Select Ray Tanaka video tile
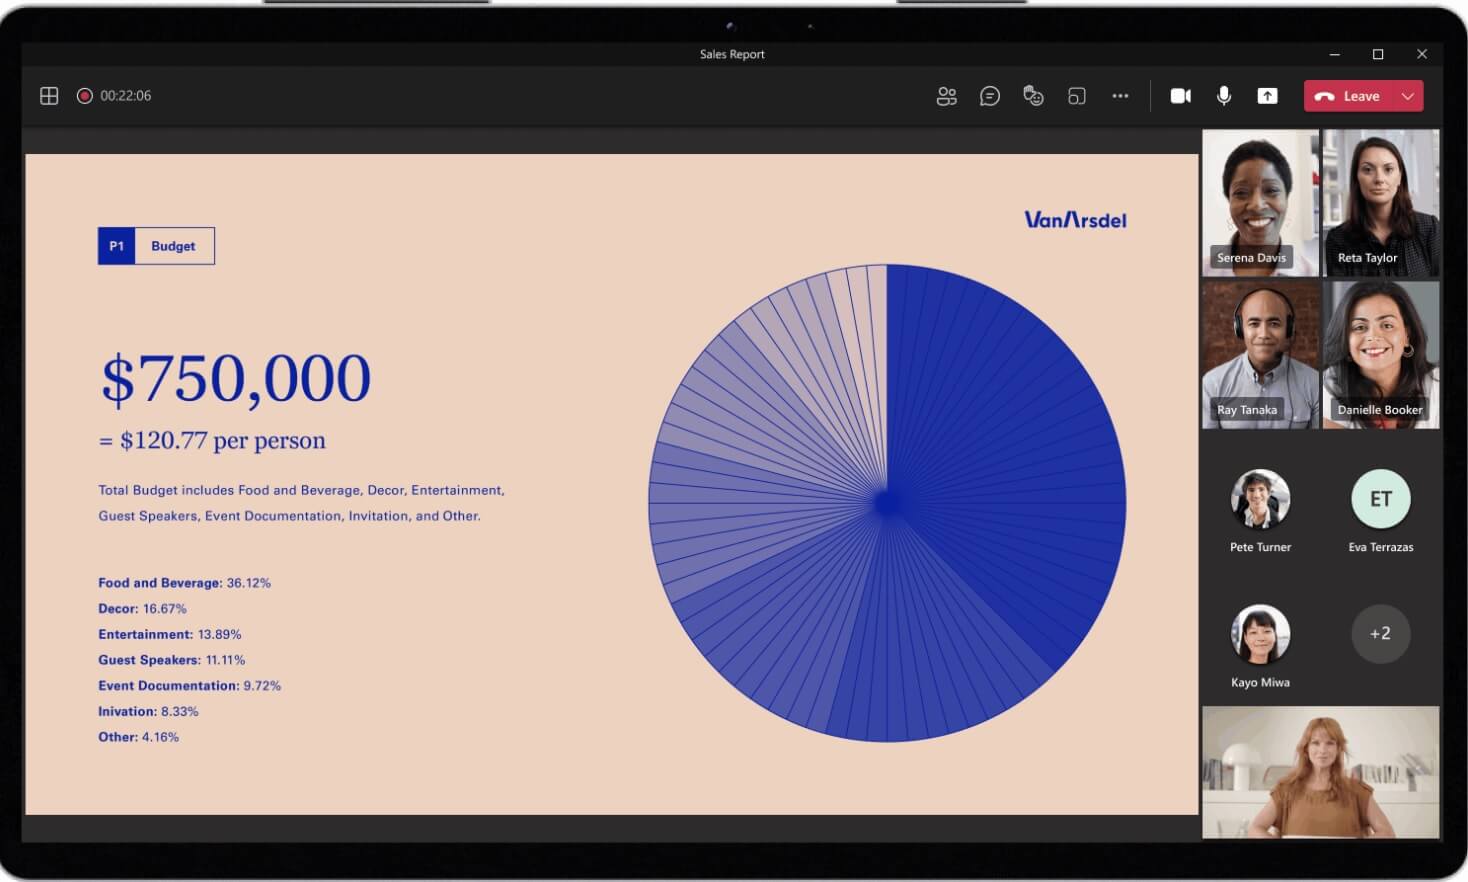This screenshot has width=1468, height=882. pyautogui.click(x=1260, y=355)
